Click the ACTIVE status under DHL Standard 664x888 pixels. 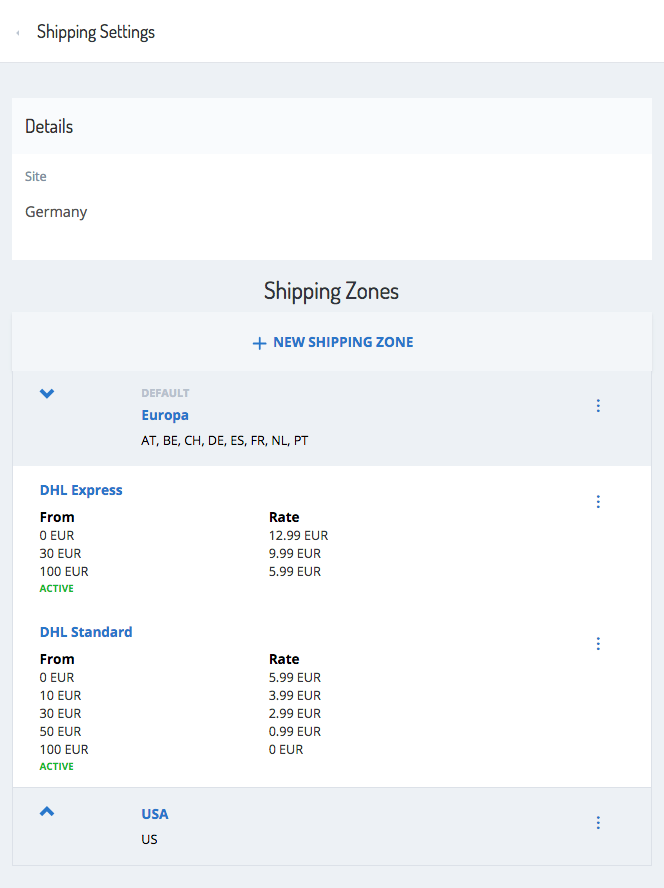pyautogui.click(x=57, y=766)
